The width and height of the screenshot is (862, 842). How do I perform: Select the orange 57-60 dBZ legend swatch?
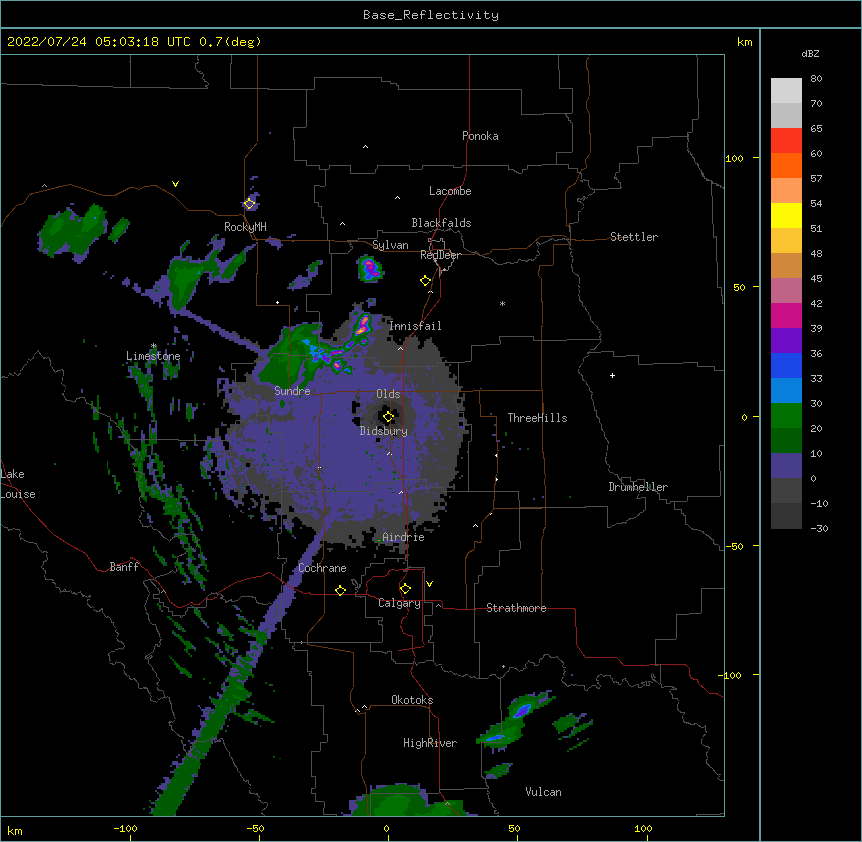[786, 165]
